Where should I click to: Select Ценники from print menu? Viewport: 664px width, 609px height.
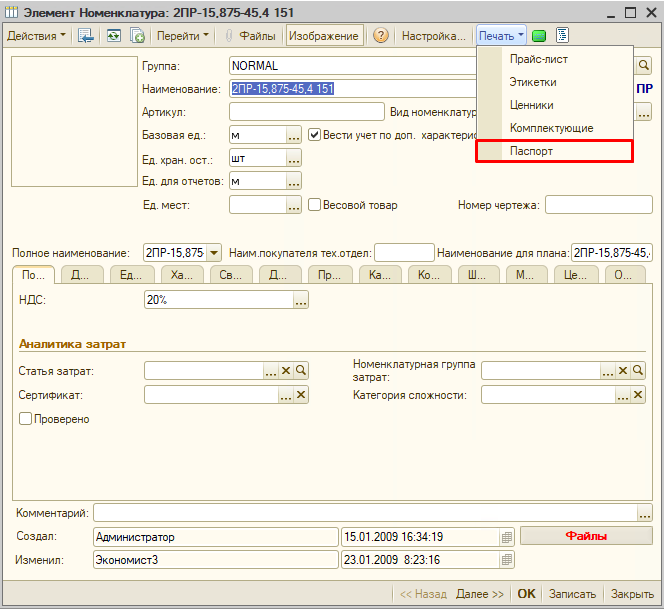click(x=555, y=105)
